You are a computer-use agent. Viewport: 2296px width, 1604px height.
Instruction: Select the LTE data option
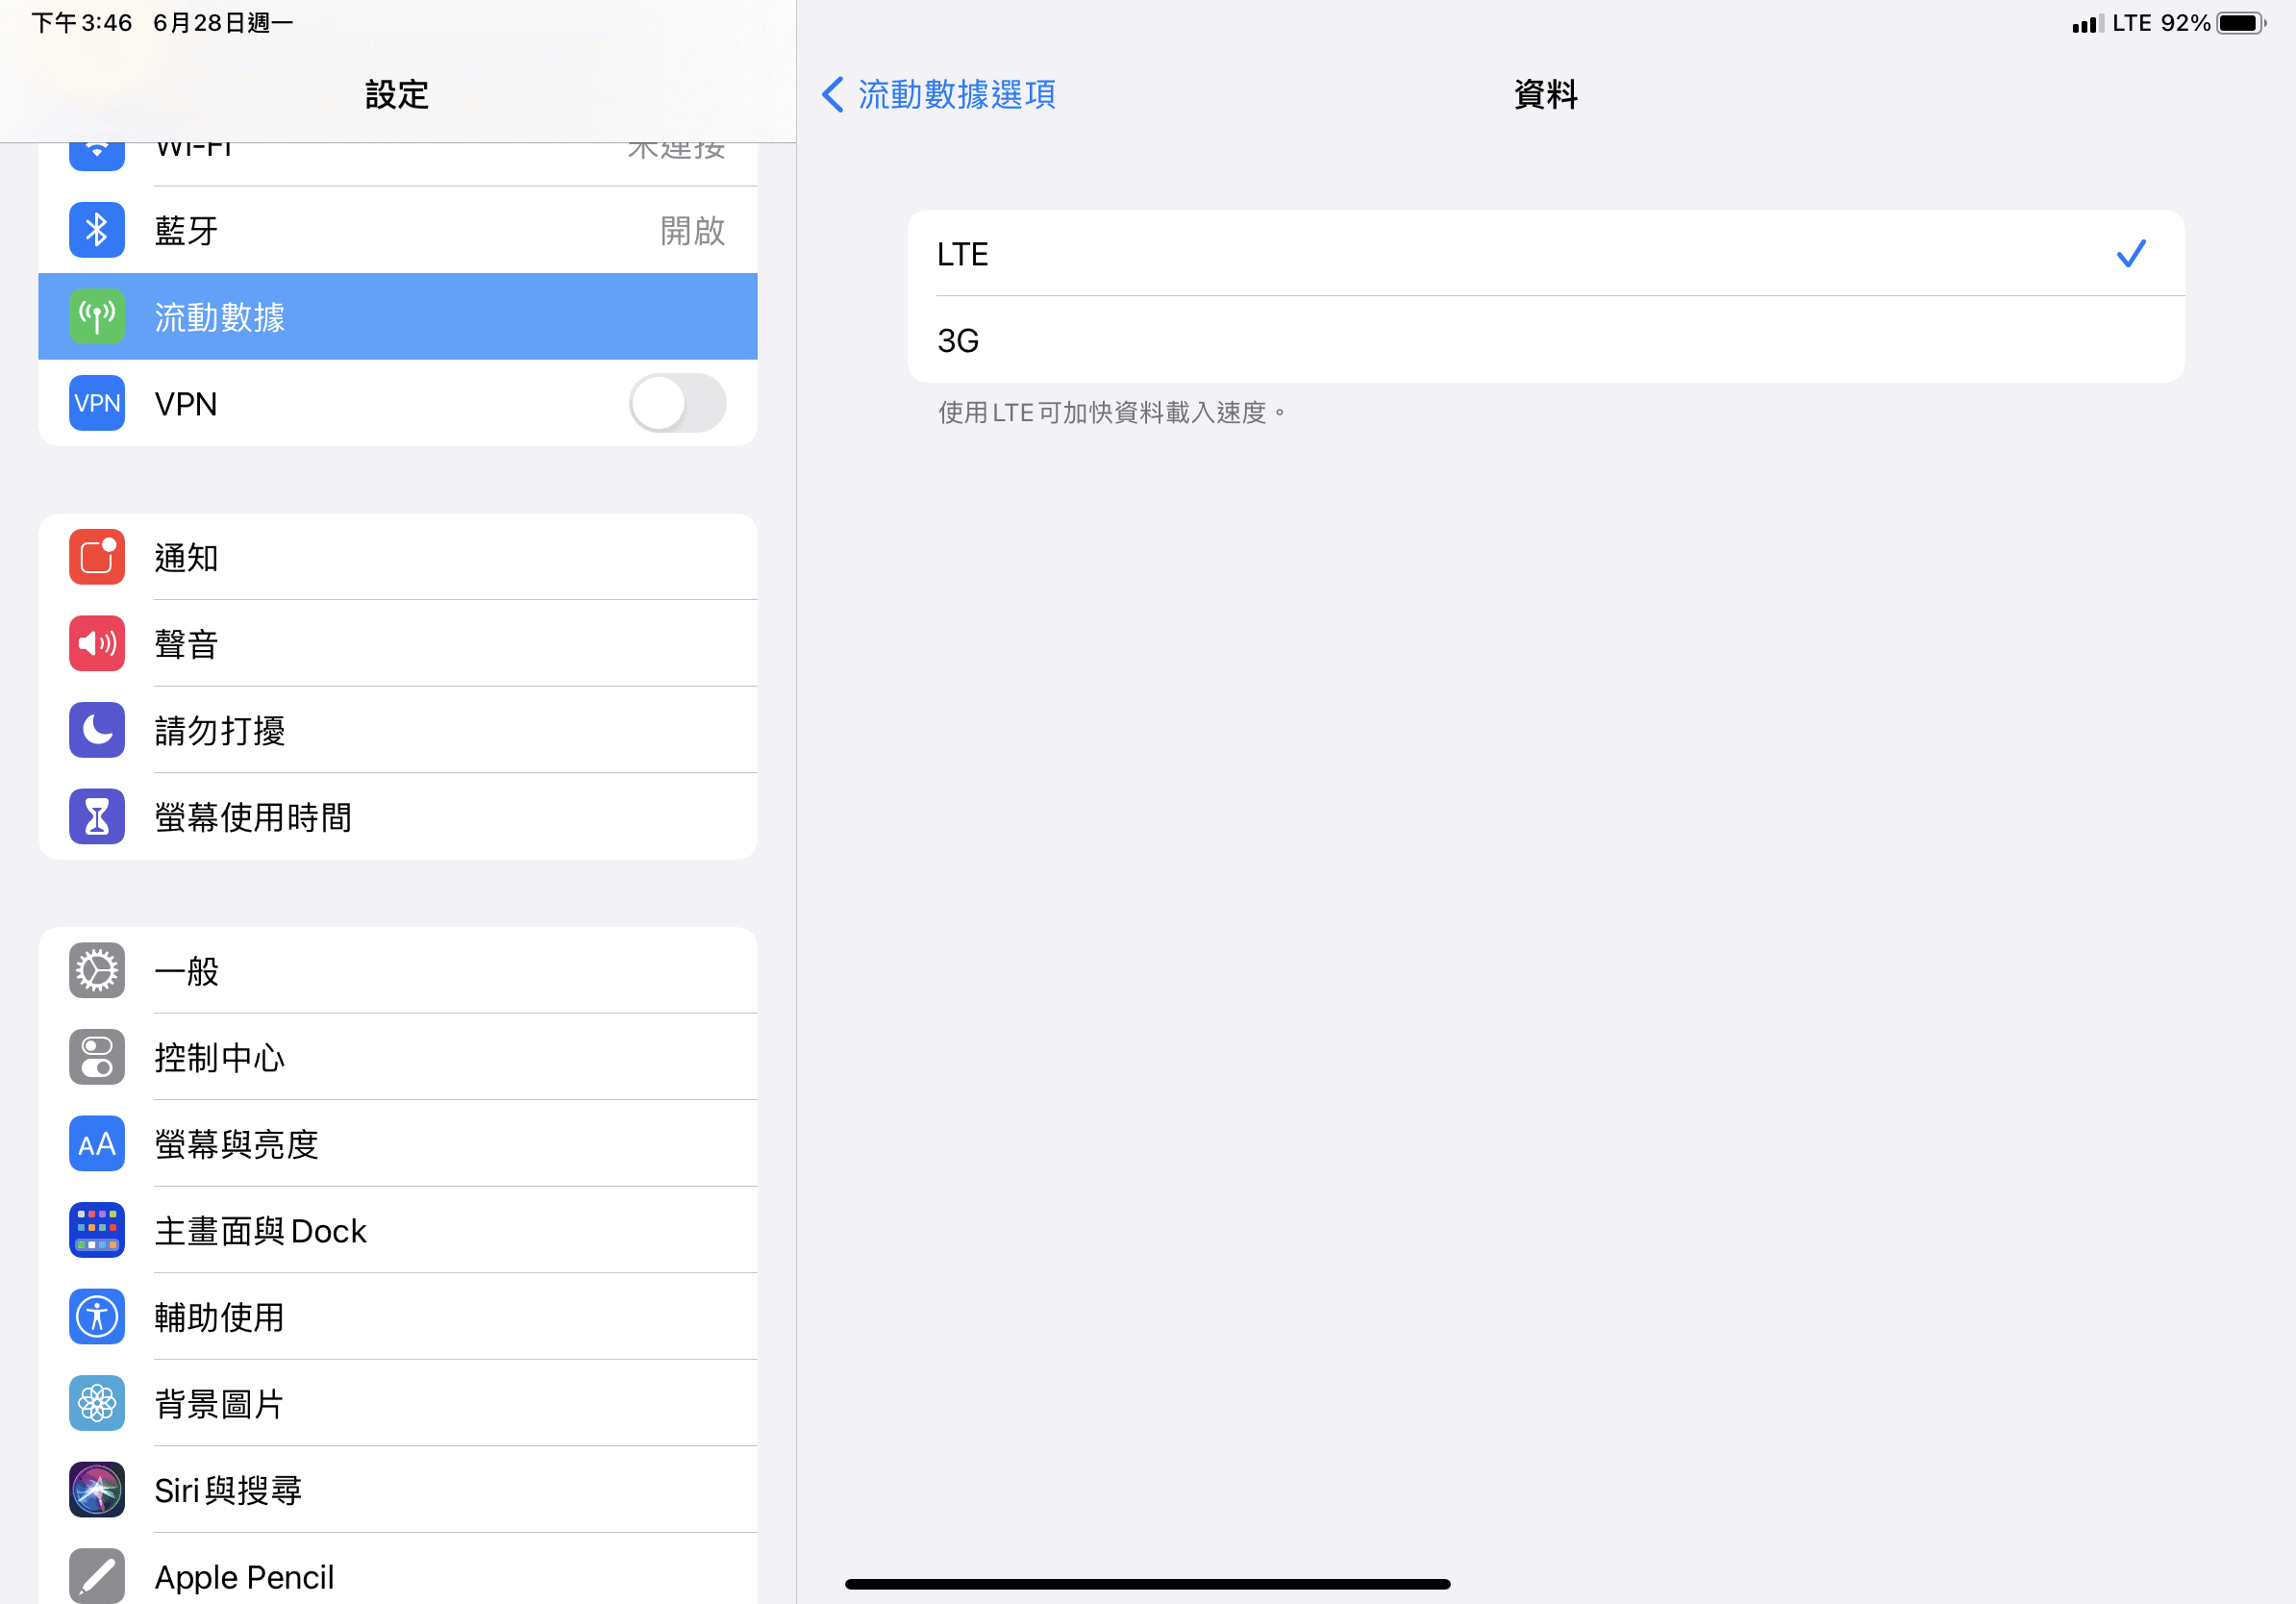click(x=1545, y=253)
